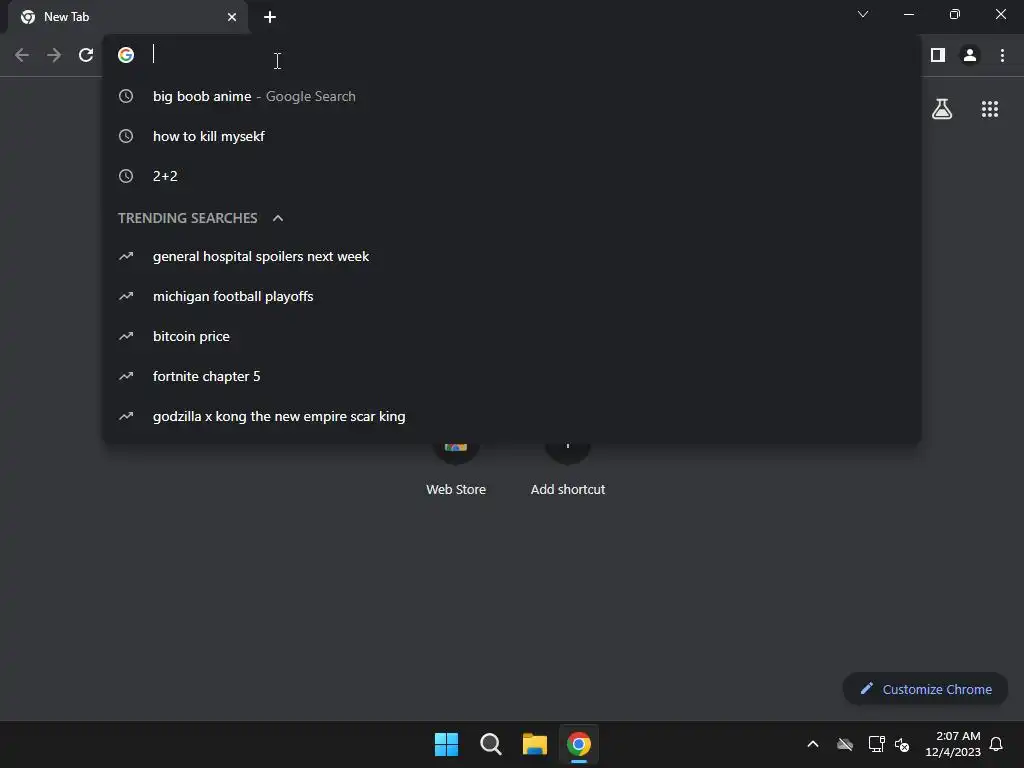
Task: Open the Windows Start menu
Action: click(447, 744)
